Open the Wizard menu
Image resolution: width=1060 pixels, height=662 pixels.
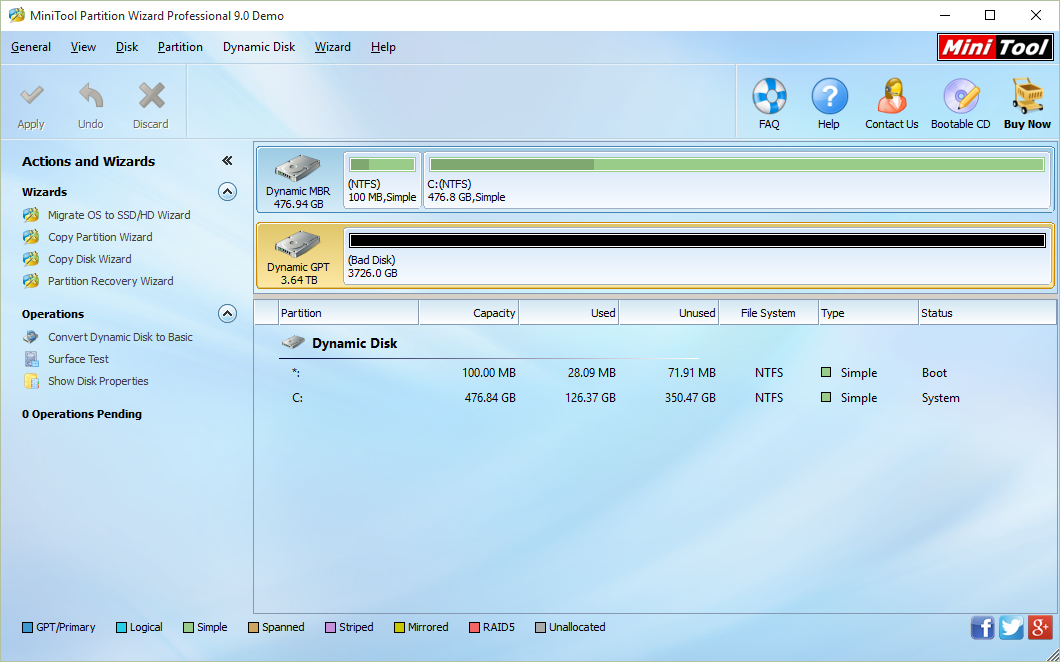(333, 47)
